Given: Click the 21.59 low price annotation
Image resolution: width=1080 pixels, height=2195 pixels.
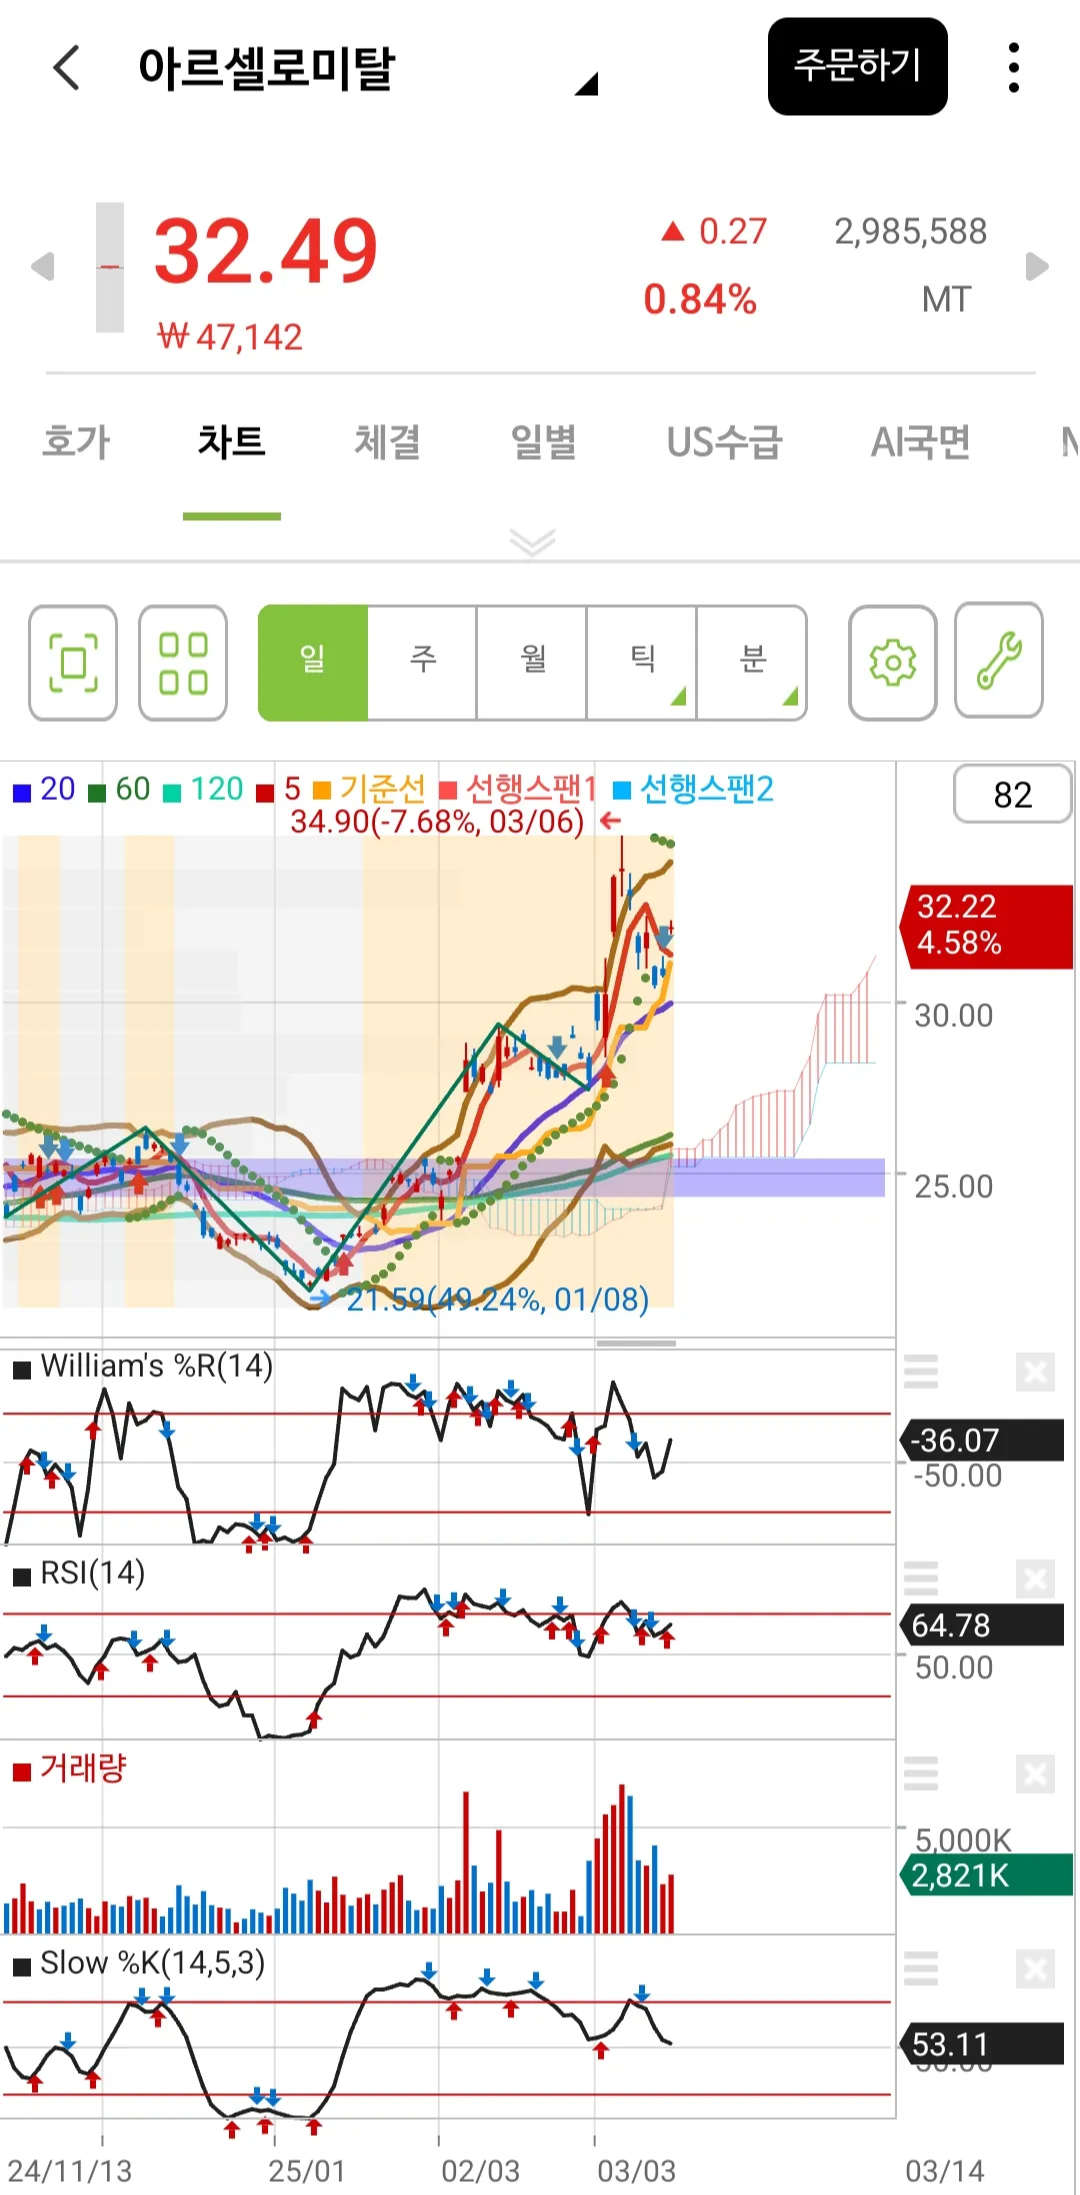Looking at the screenshot, I should click(498, 1299).
